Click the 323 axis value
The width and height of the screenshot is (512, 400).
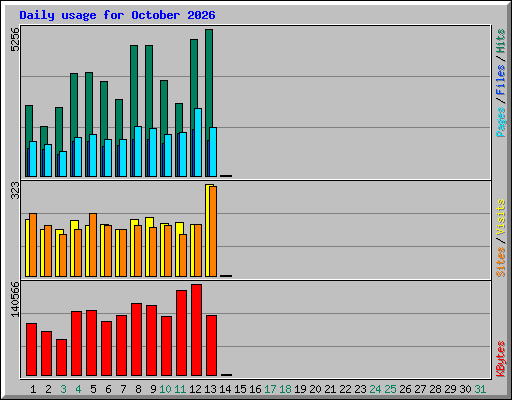tap(15, 190)
